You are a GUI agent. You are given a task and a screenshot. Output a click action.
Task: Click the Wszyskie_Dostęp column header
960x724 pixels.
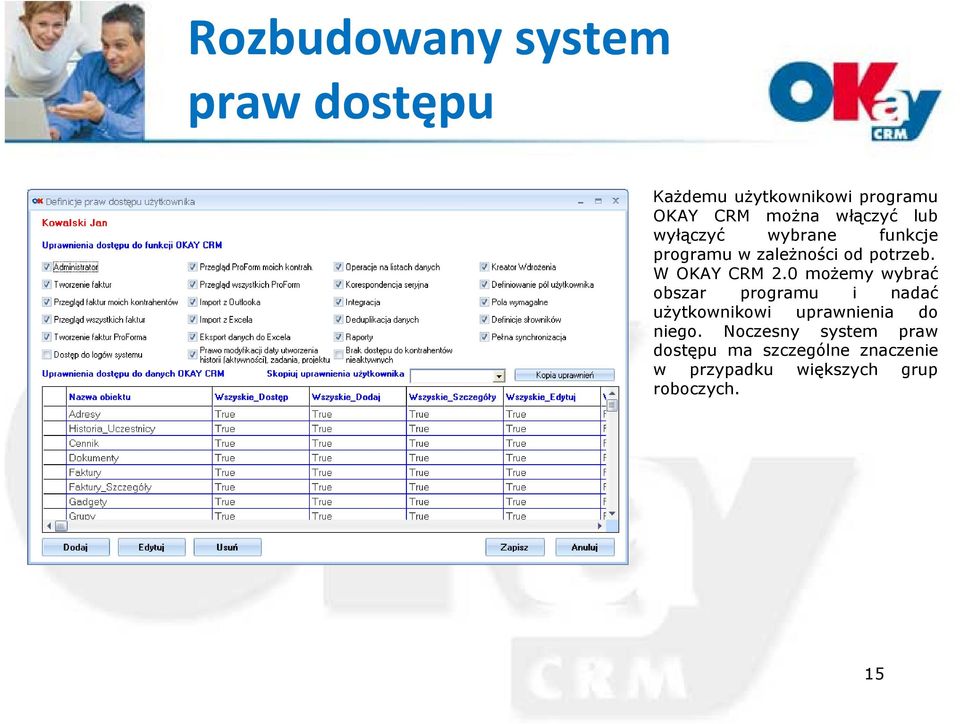pos(261,397)
